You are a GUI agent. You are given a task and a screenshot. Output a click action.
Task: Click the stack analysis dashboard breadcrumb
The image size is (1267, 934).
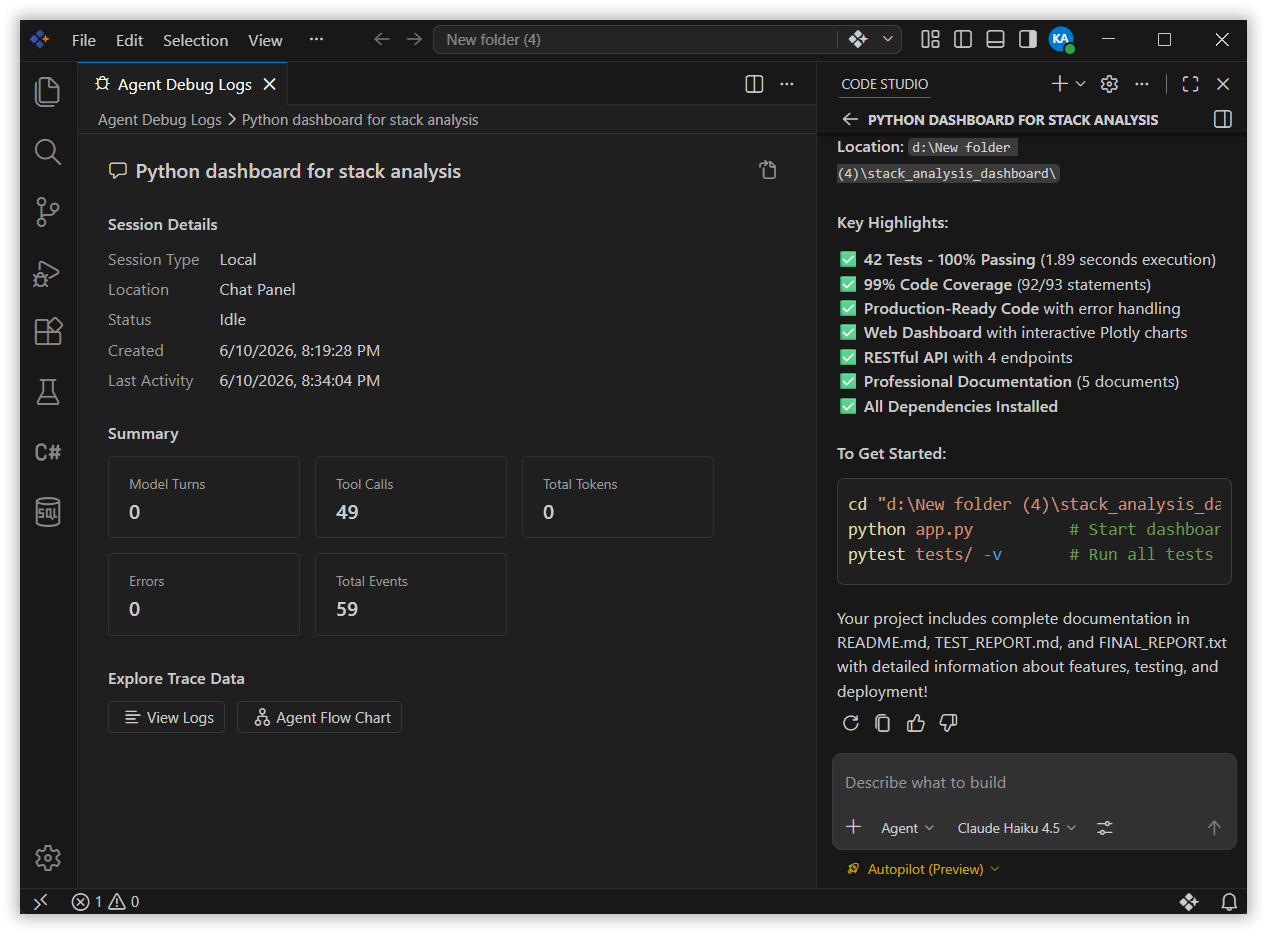click(x=360, y=119)
